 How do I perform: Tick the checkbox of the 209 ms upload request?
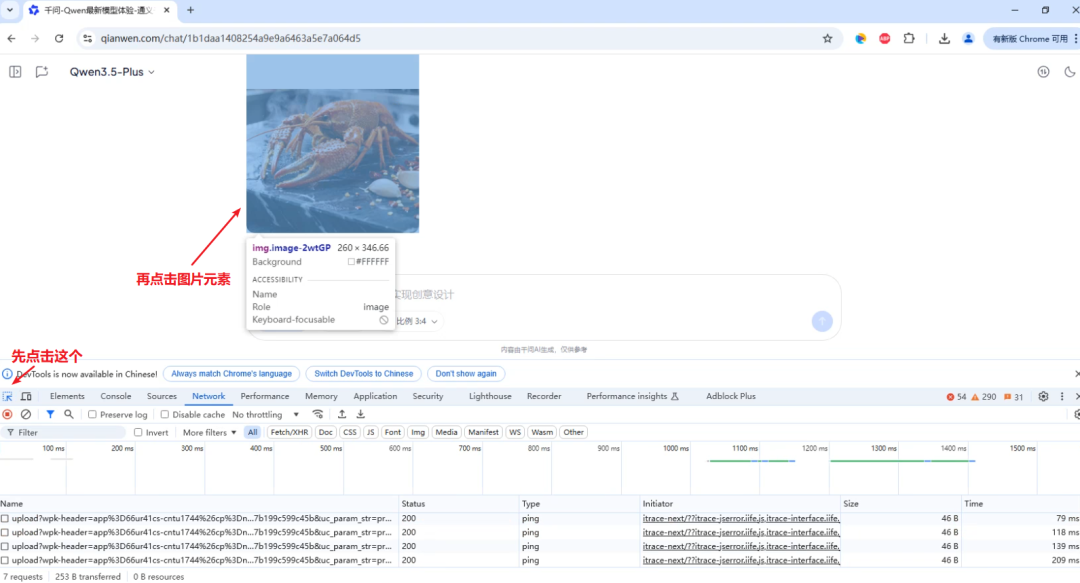[x=5, y=560]
